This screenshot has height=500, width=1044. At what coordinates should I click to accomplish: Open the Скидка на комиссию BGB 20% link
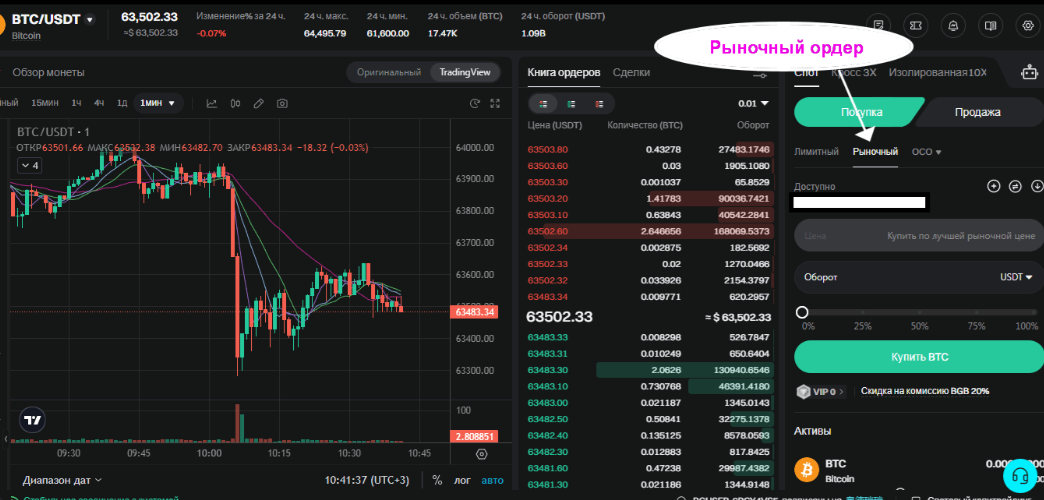tap(925, 391)
